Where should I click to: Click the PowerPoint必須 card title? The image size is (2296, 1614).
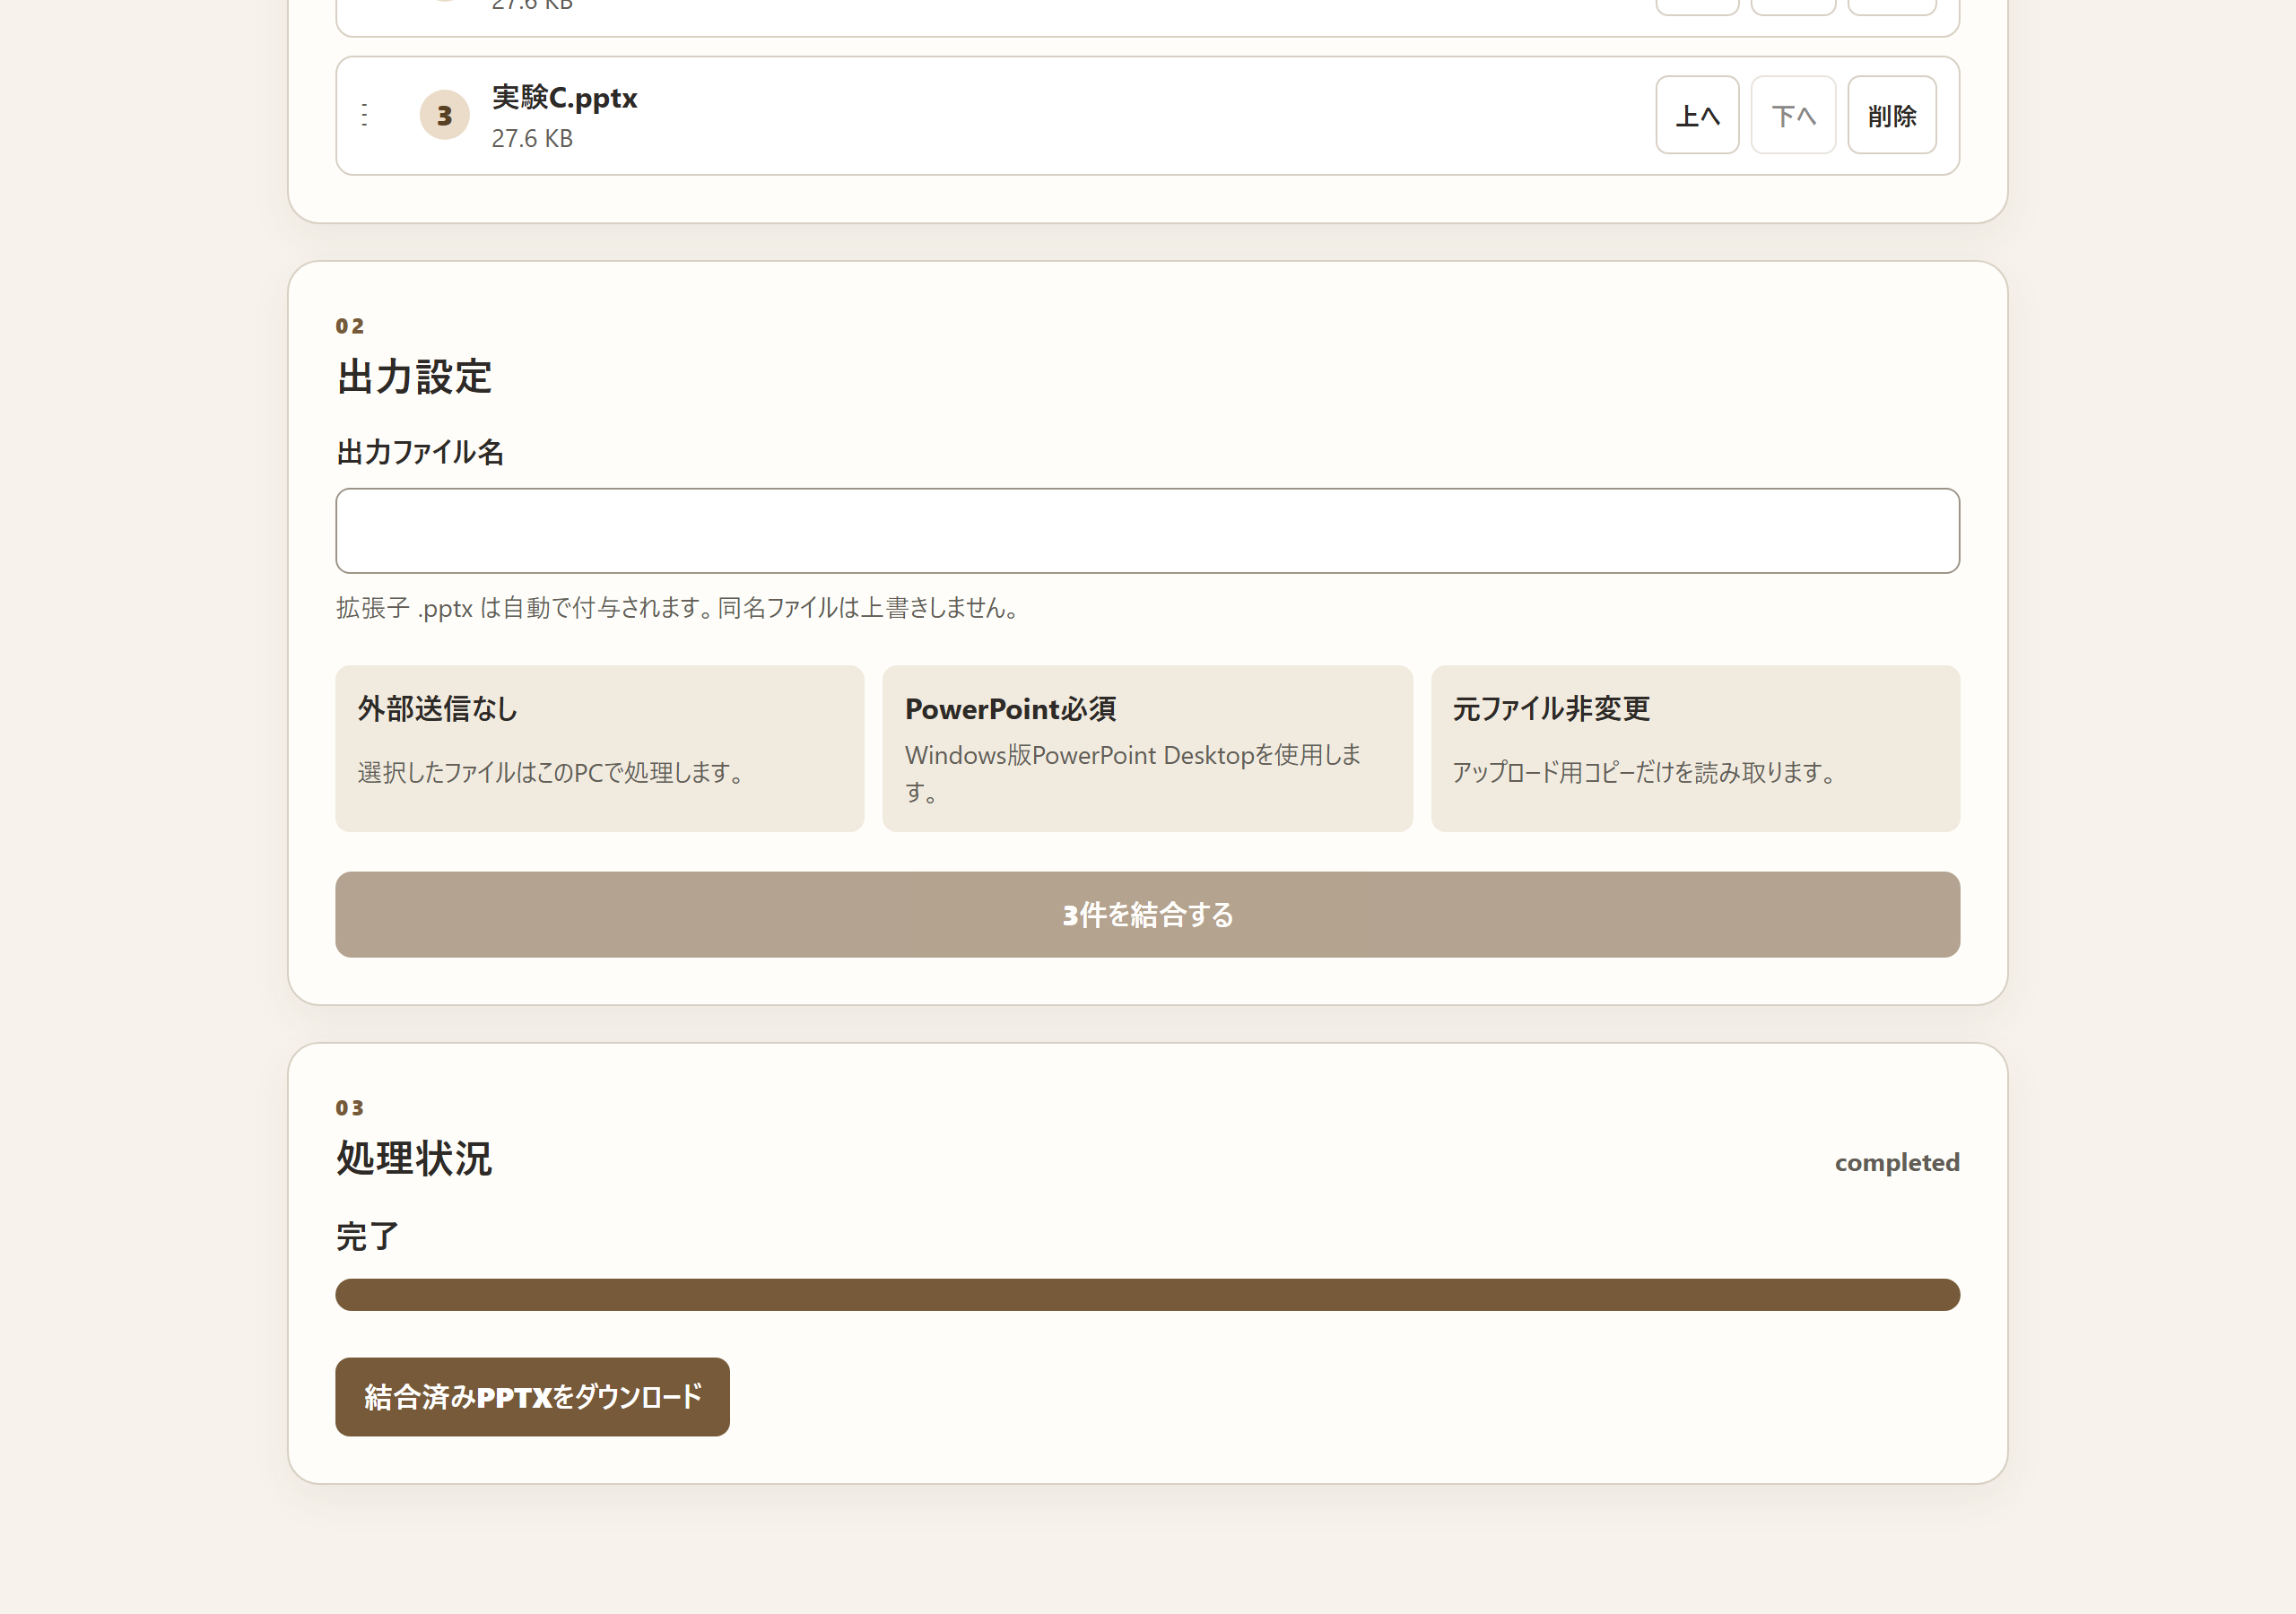pos(1010,709)
